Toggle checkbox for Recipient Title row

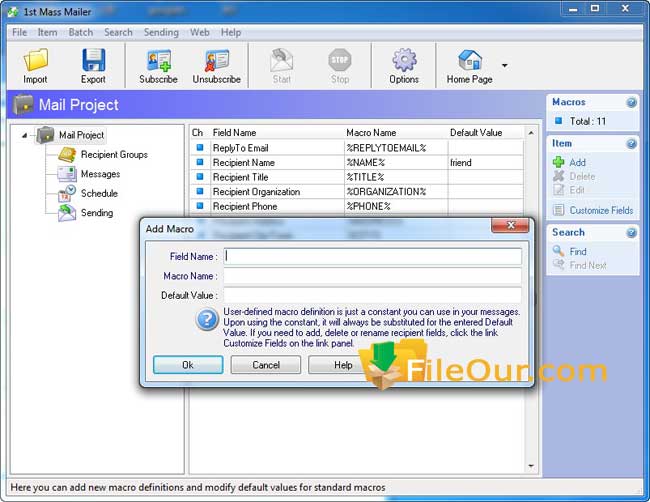click(x=198, y=177)
